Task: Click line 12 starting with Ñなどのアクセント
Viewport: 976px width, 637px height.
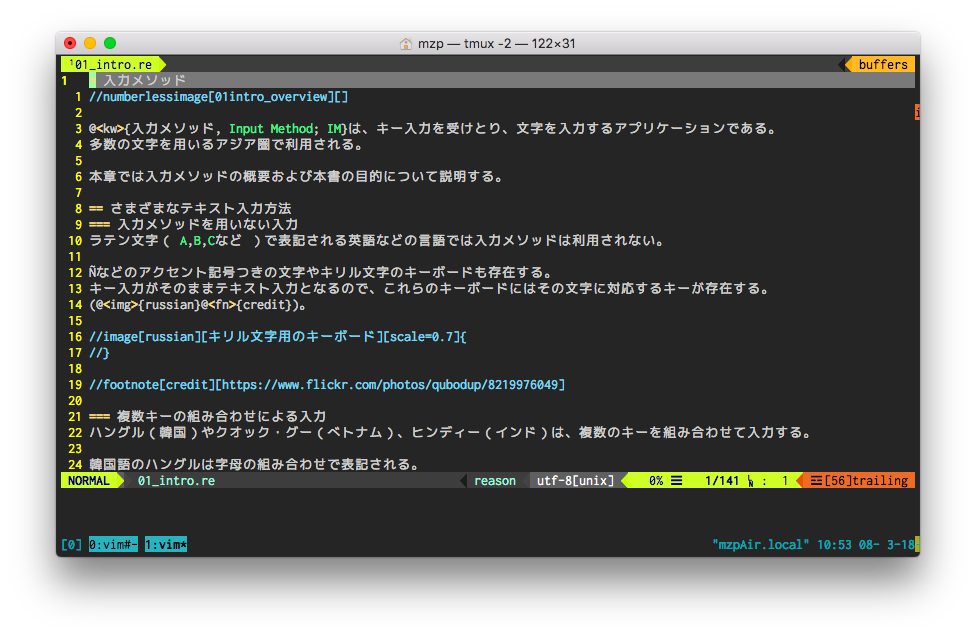Action: click(x=321, y=272)
